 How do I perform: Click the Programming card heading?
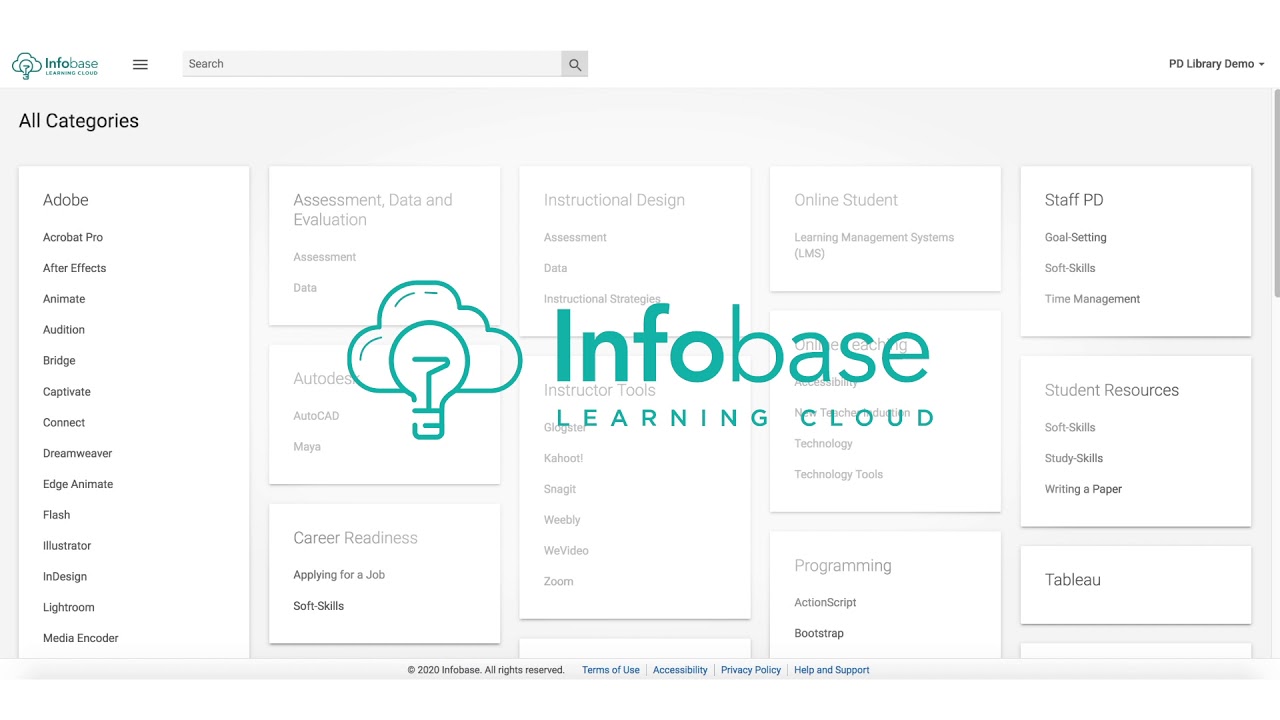tap(843, 566)
